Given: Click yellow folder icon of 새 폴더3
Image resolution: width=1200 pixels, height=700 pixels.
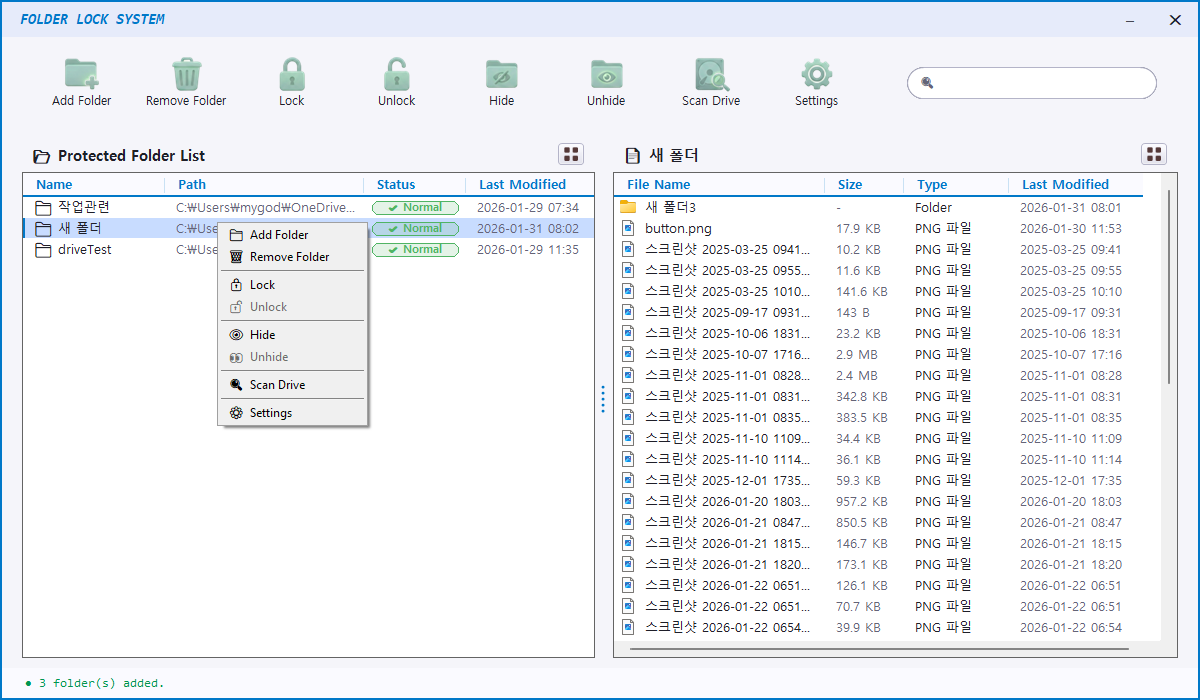Looking at the screenshot, I should pyautogui.click(x=628, y=207).
